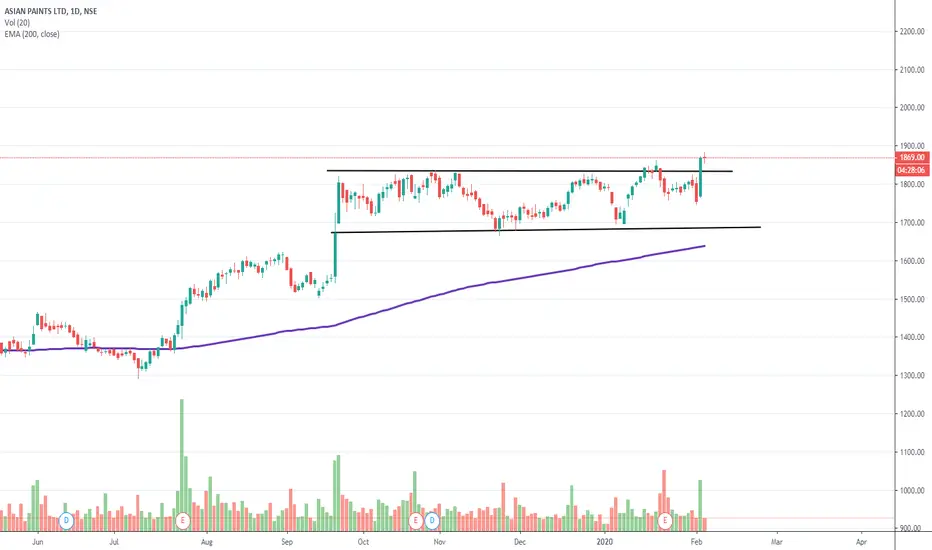
Task: Click the Apr label on time axis
Action: [861, 542]
